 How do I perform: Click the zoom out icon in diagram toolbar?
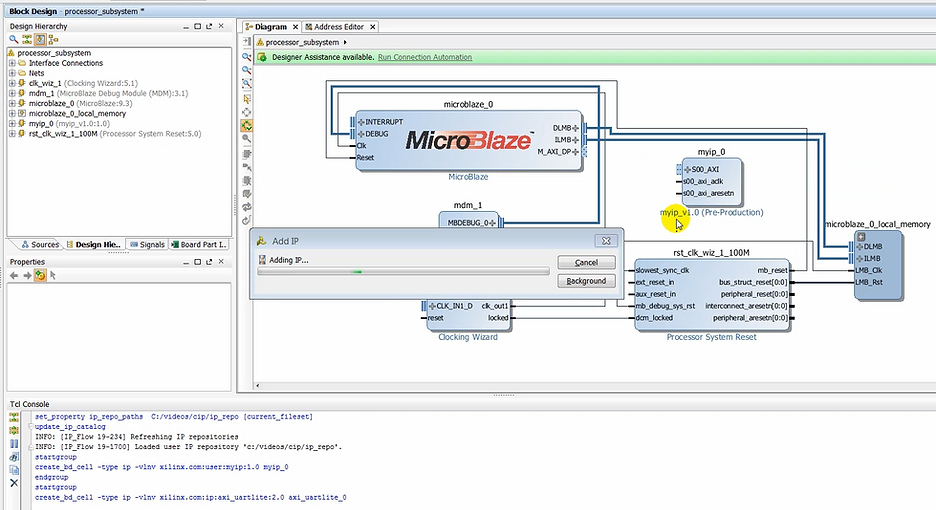click(246, 71)
